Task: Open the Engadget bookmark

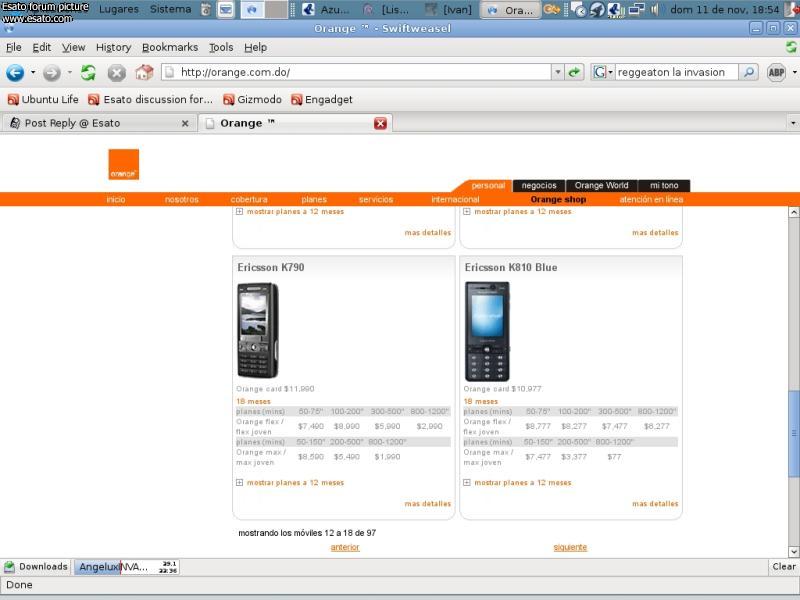Action: pos(322,99)
